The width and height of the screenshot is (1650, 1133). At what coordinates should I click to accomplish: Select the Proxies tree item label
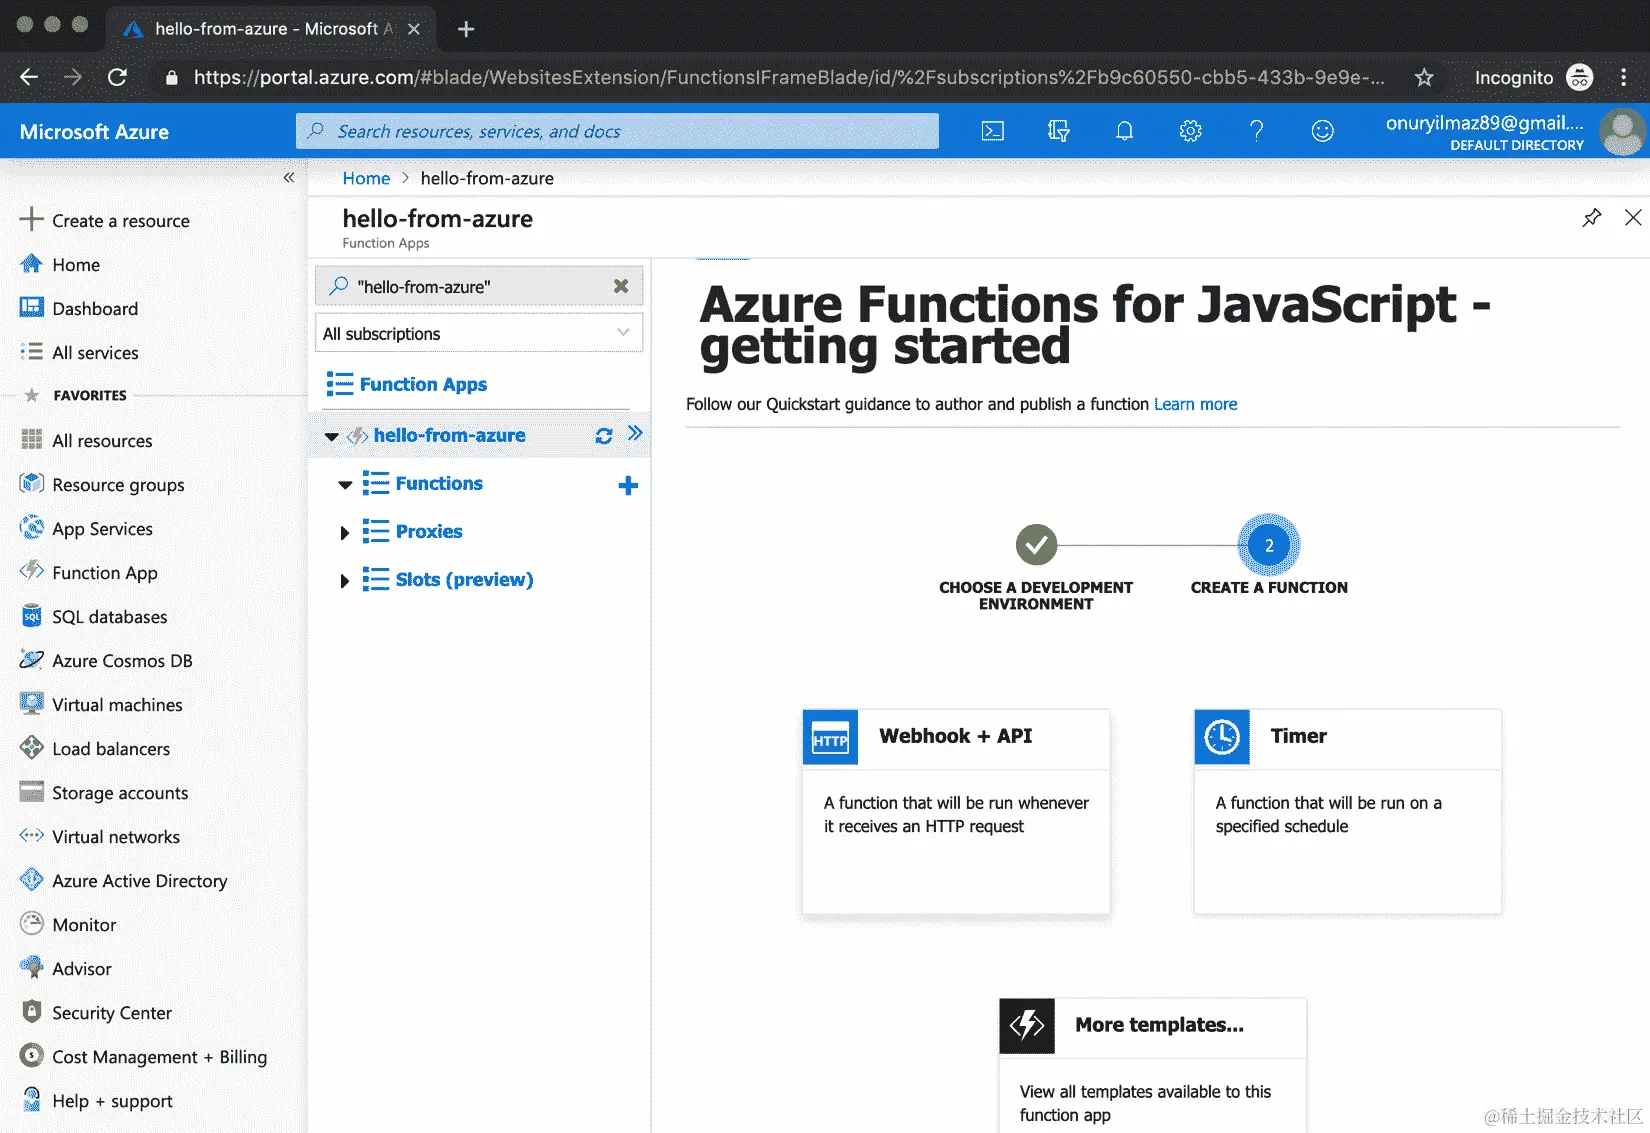429,532
